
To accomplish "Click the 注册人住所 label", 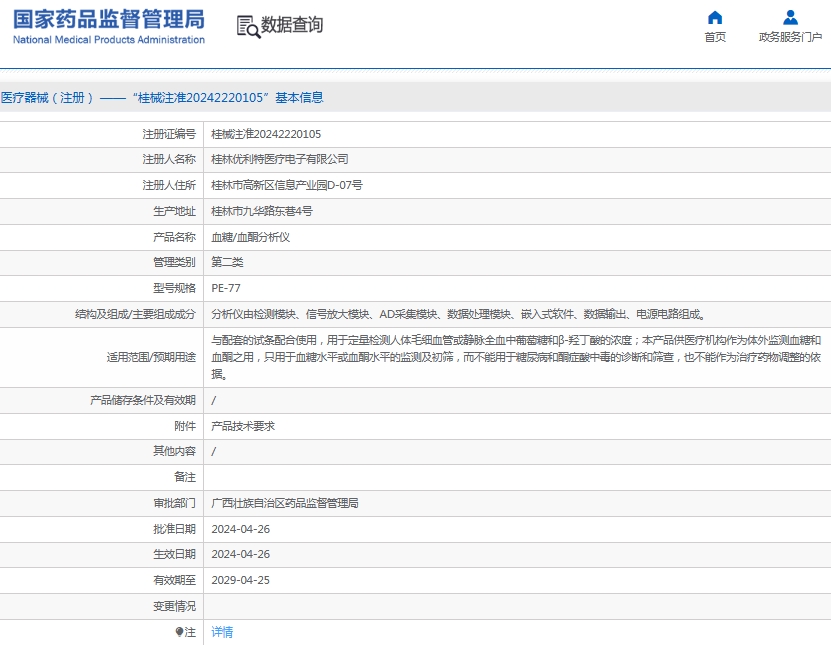I will click(169, 185).
